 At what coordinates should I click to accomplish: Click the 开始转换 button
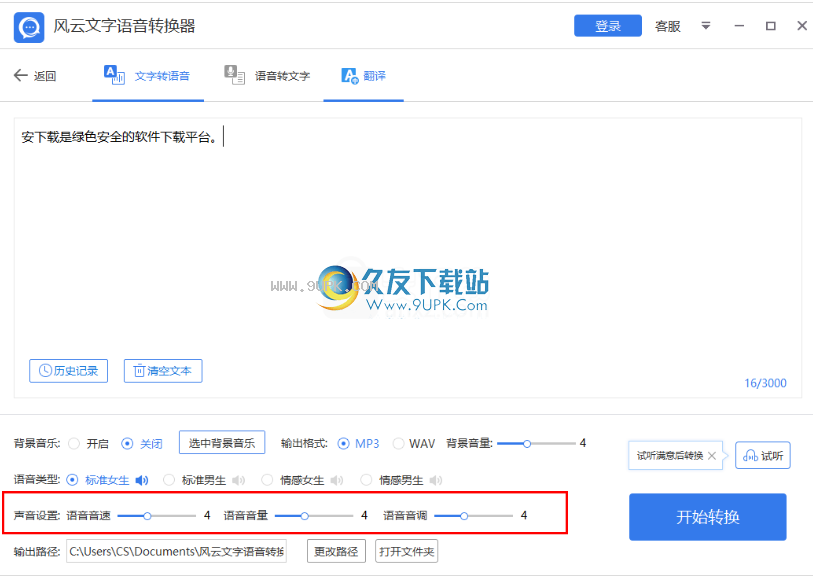click(x=708, y=517)
